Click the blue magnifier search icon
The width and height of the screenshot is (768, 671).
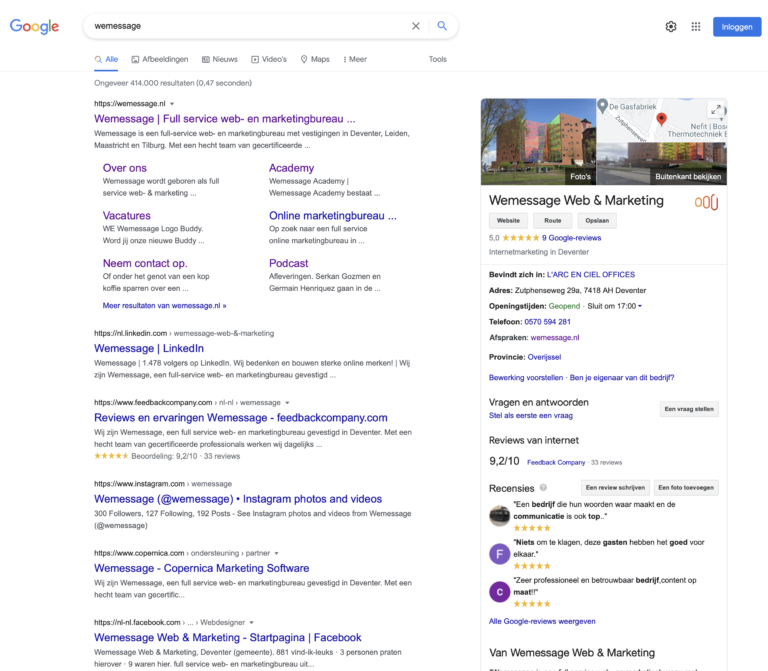tap(442, 25)
